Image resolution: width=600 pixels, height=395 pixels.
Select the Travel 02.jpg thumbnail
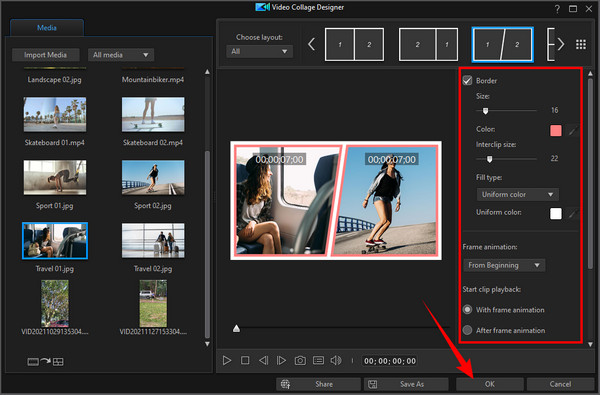coord(153,240)
